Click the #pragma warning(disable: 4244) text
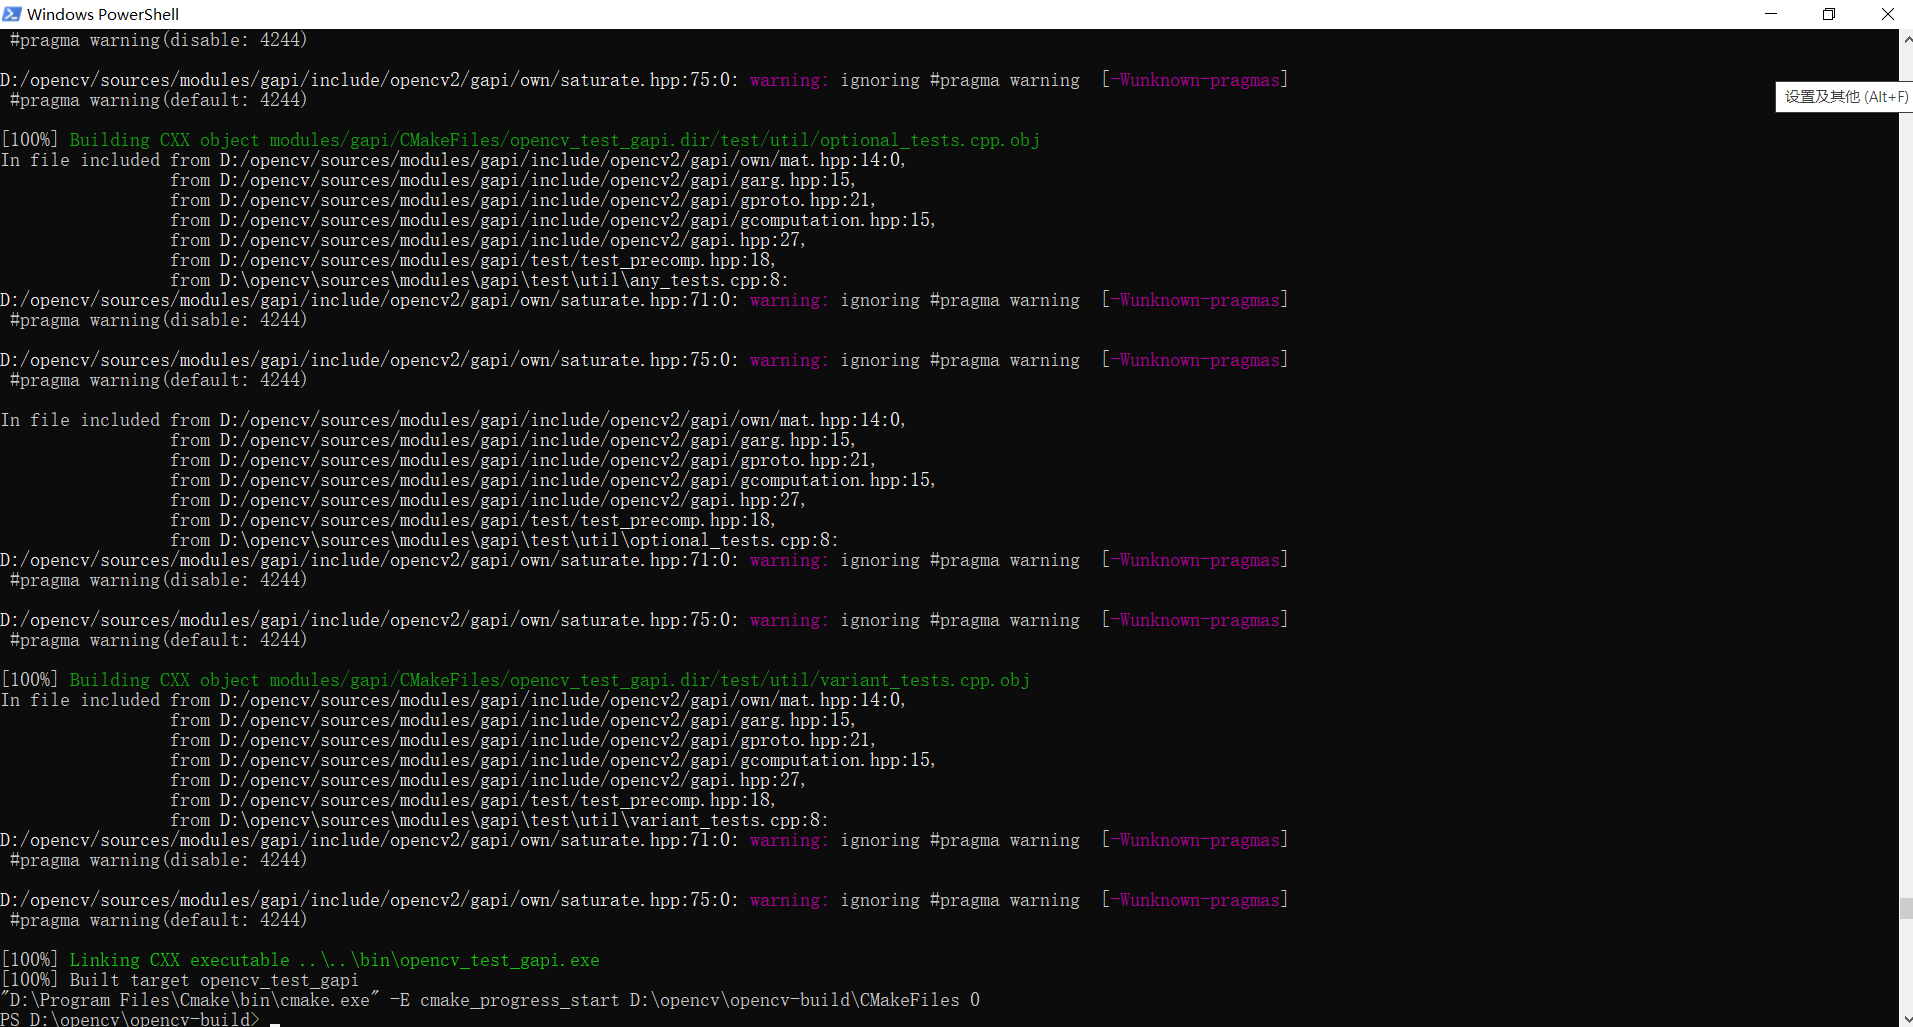 (x=157, y=39)
